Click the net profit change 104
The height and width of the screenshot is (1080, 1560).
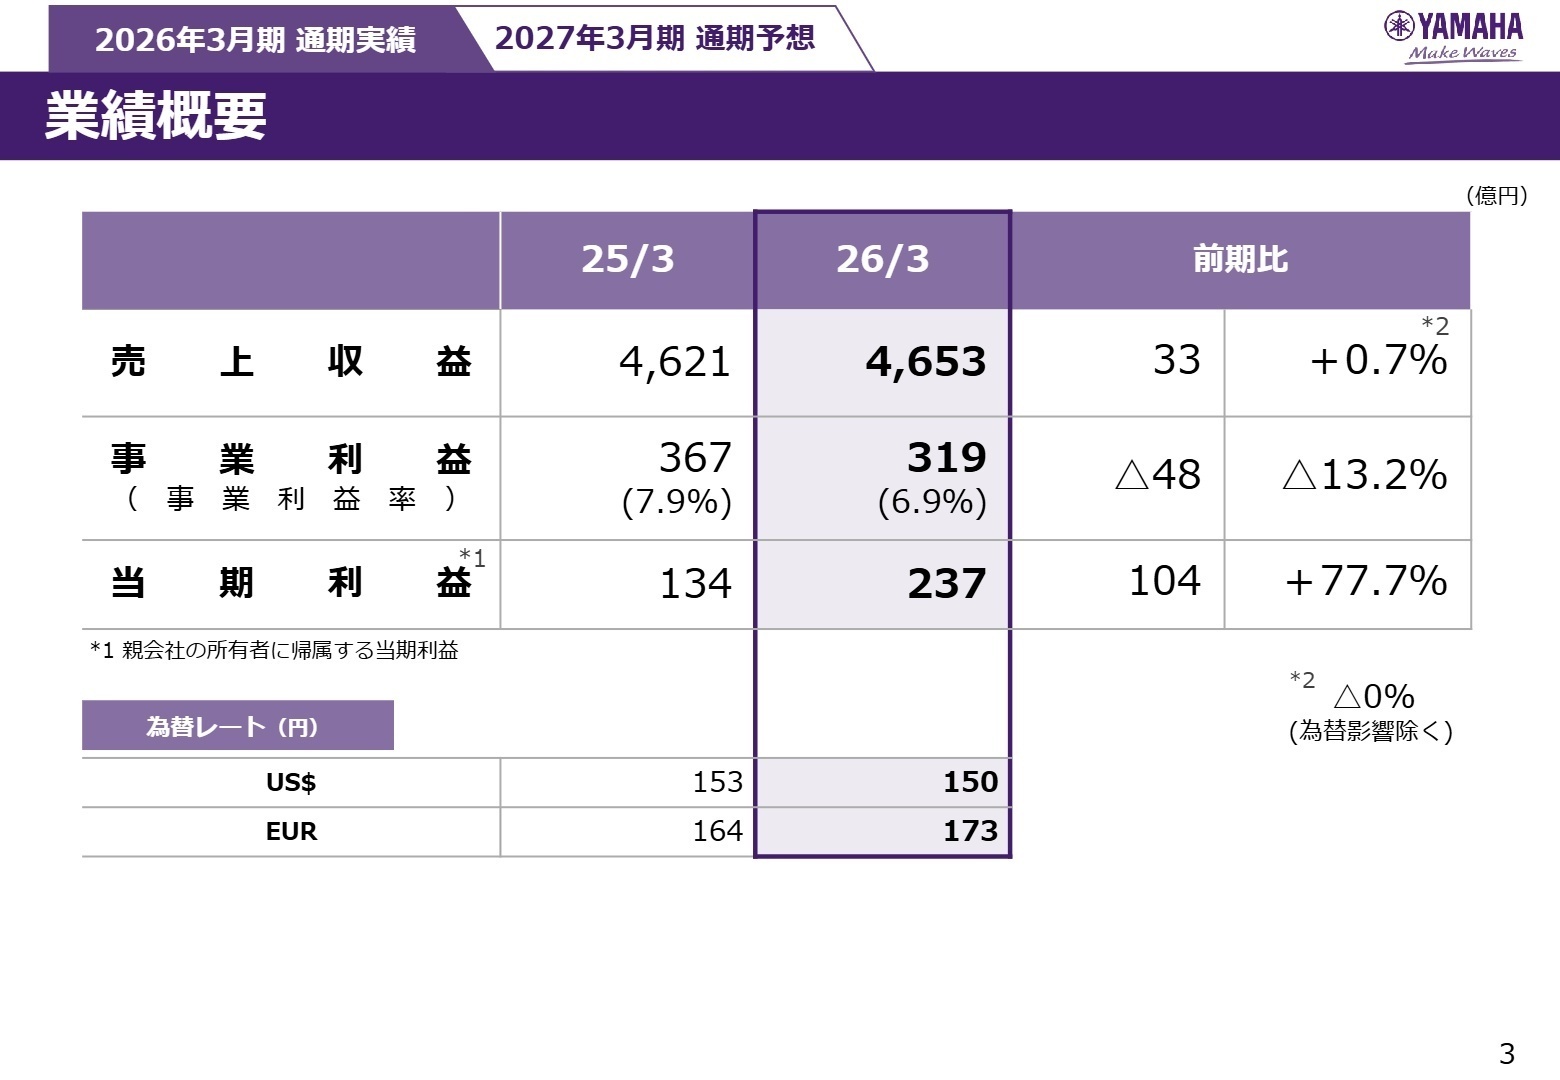click(x=1164, y=580)
